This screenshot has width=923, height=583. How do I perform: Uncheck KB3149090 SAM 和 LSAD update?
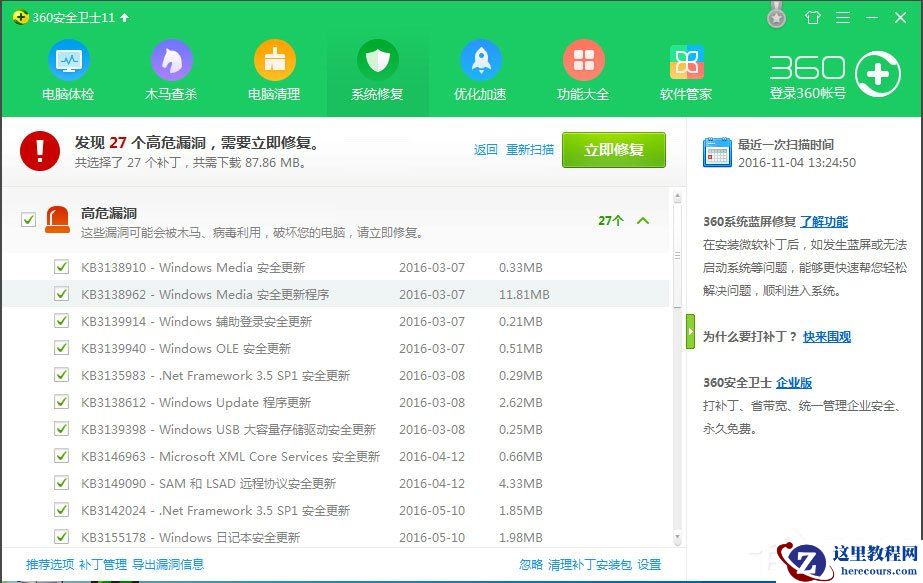coord(62,484)
